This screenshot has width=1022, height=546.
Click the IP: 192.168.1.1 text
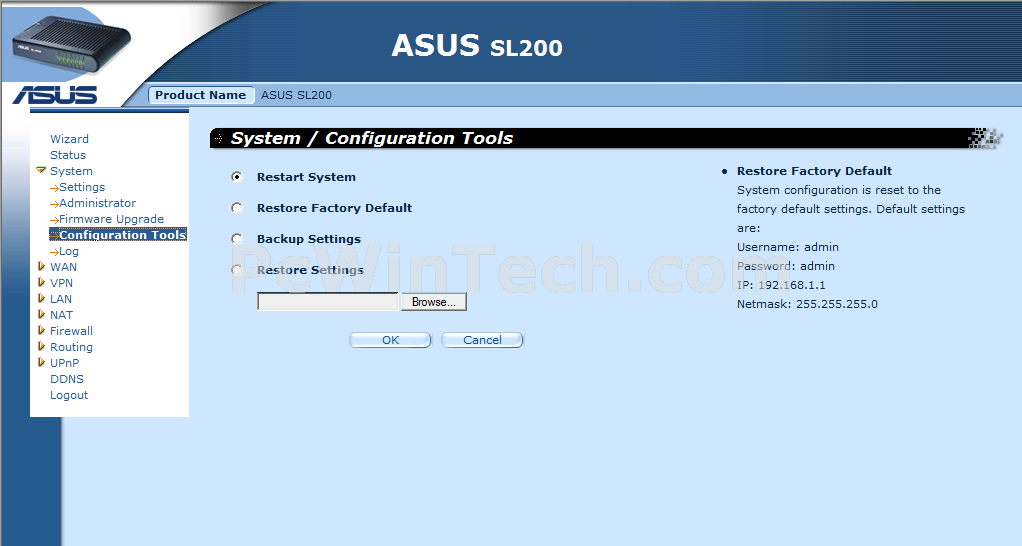(x=781, y=285)
